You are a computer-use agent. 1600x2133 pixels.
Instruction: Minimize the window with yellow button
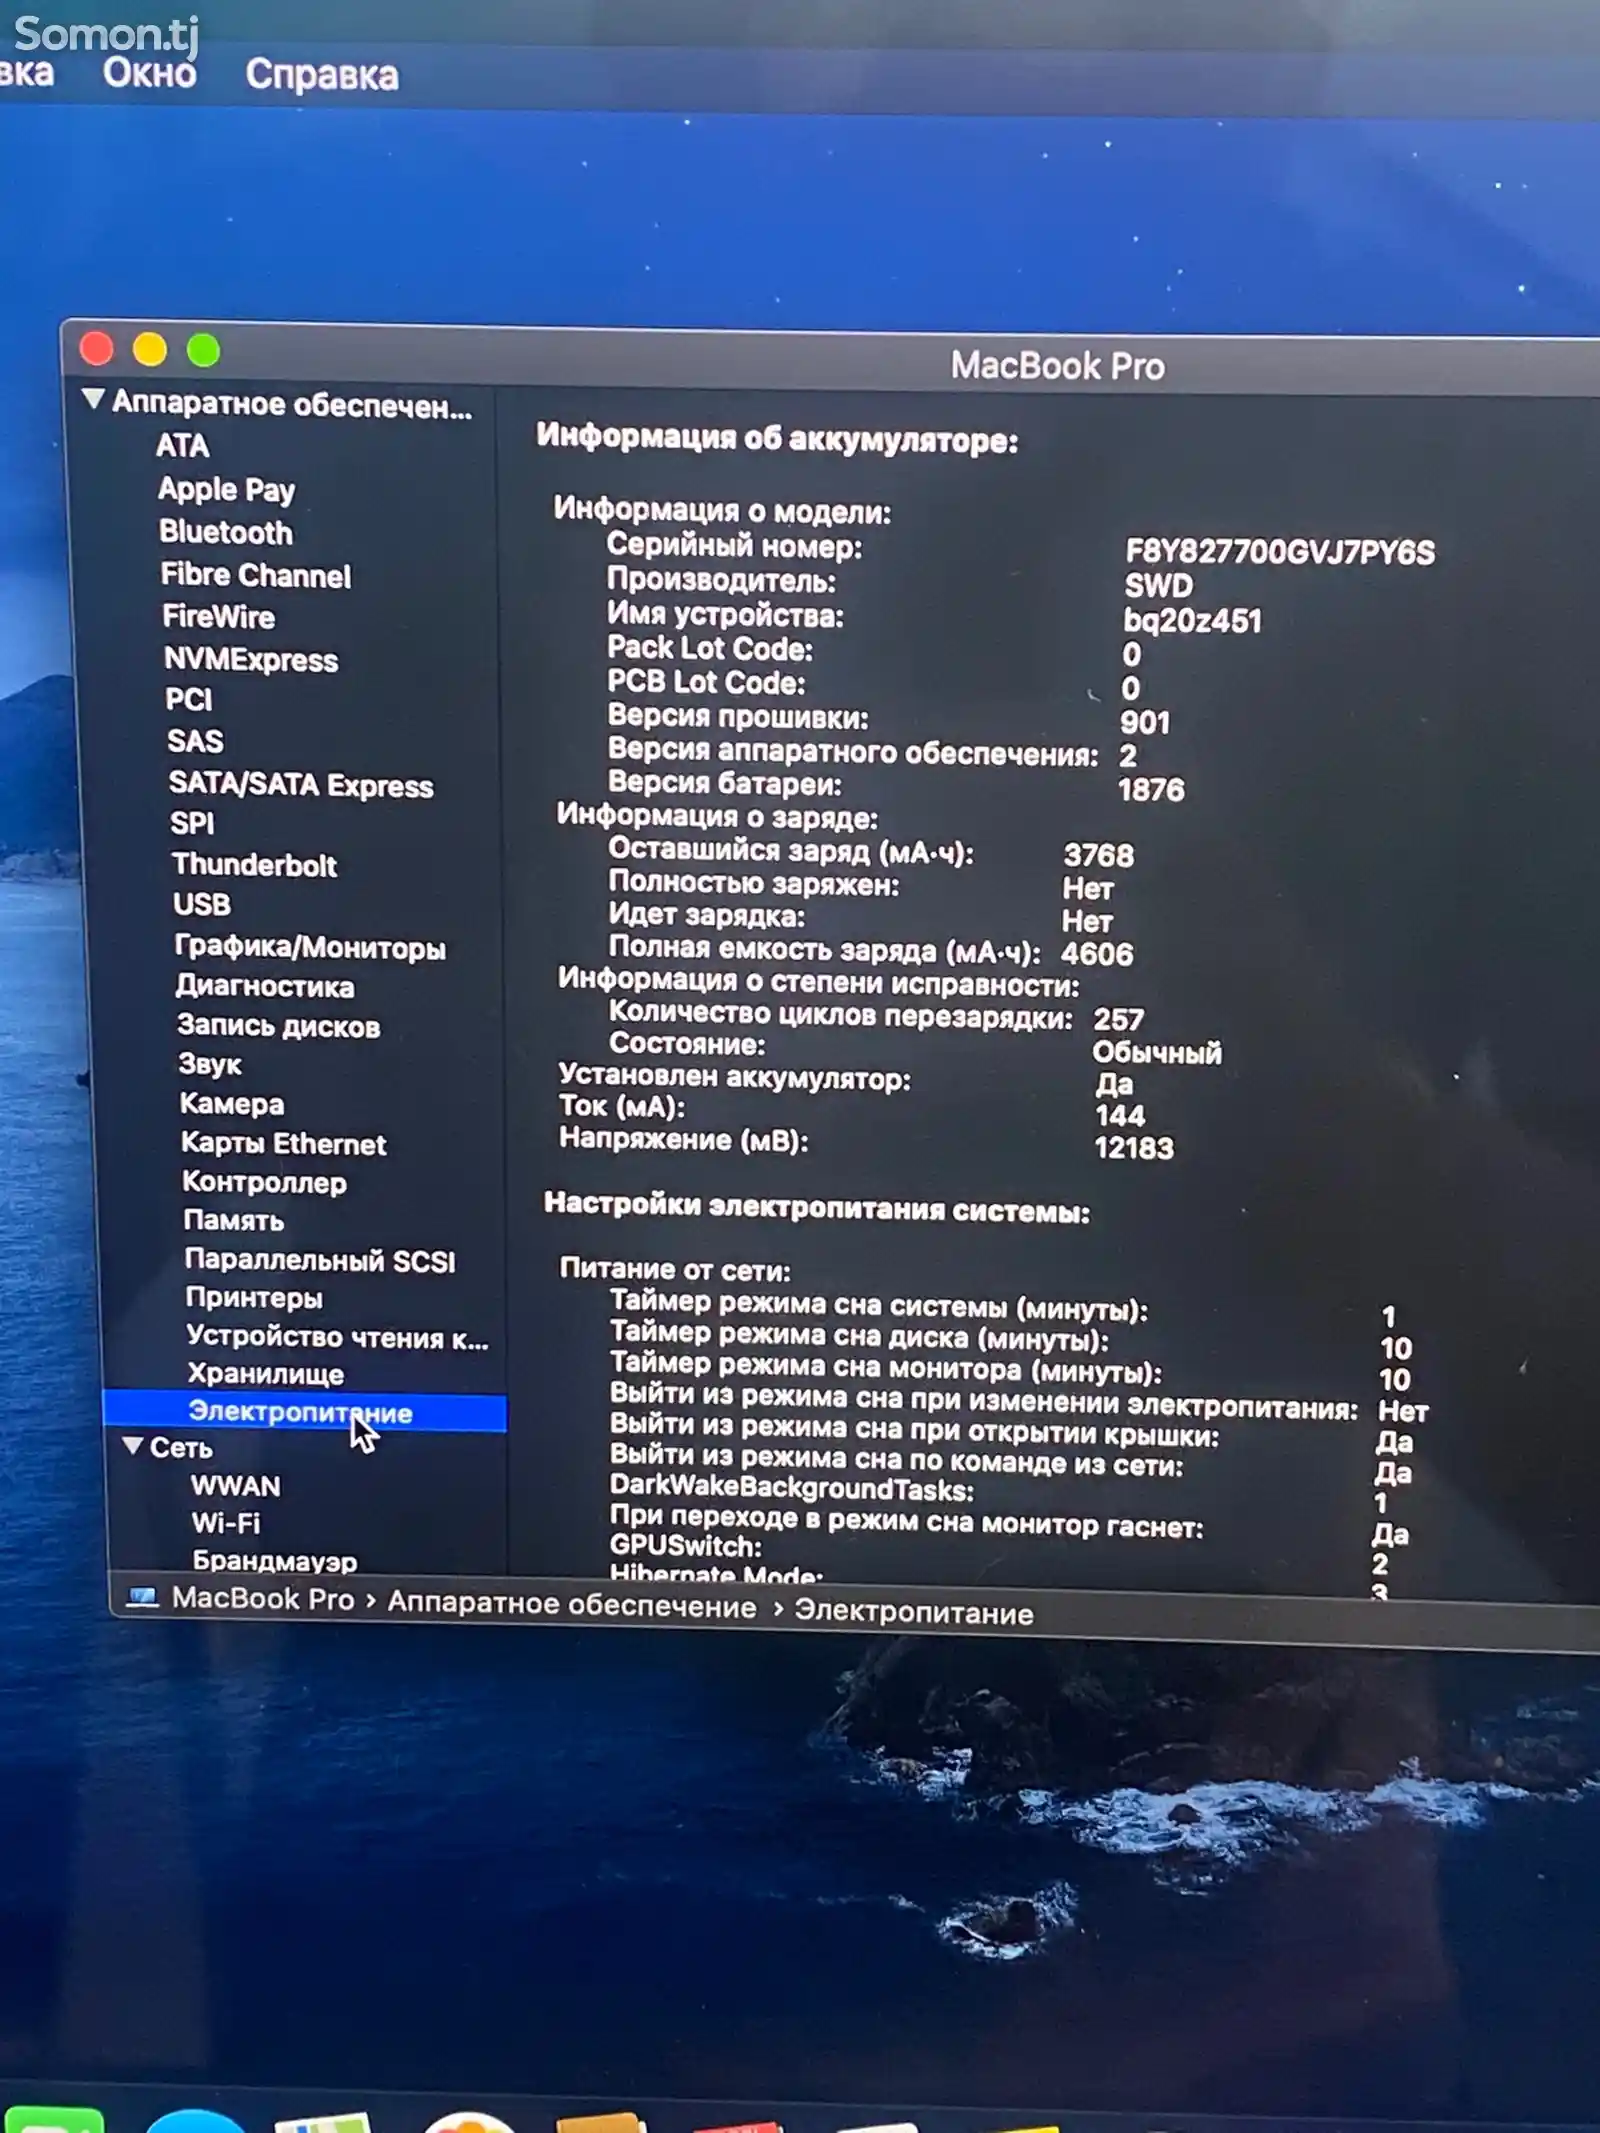click(x=150, y=349)
